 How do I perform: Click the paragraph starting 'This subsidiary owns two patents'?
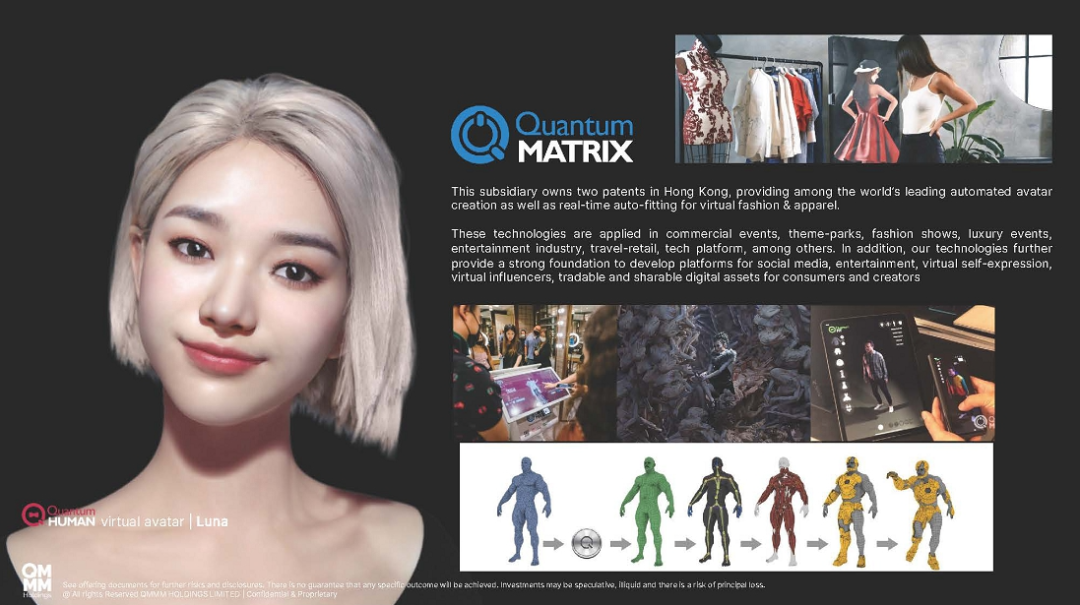751,198
